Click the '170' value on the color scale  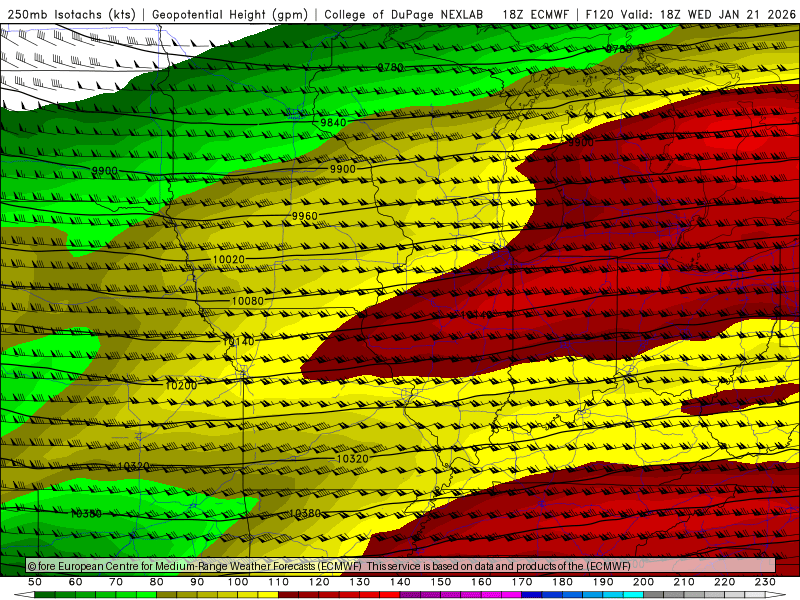pyautogui.click(x=521, y=582)
